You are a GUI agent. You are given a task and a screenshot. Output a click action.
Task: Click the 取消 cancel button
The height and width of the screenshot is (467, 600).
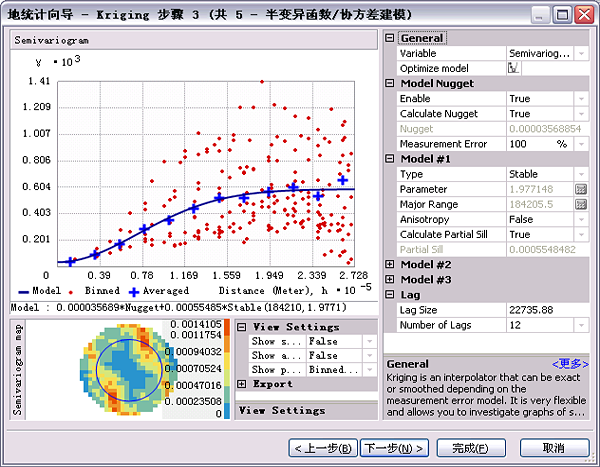click(x=553, y=447)
